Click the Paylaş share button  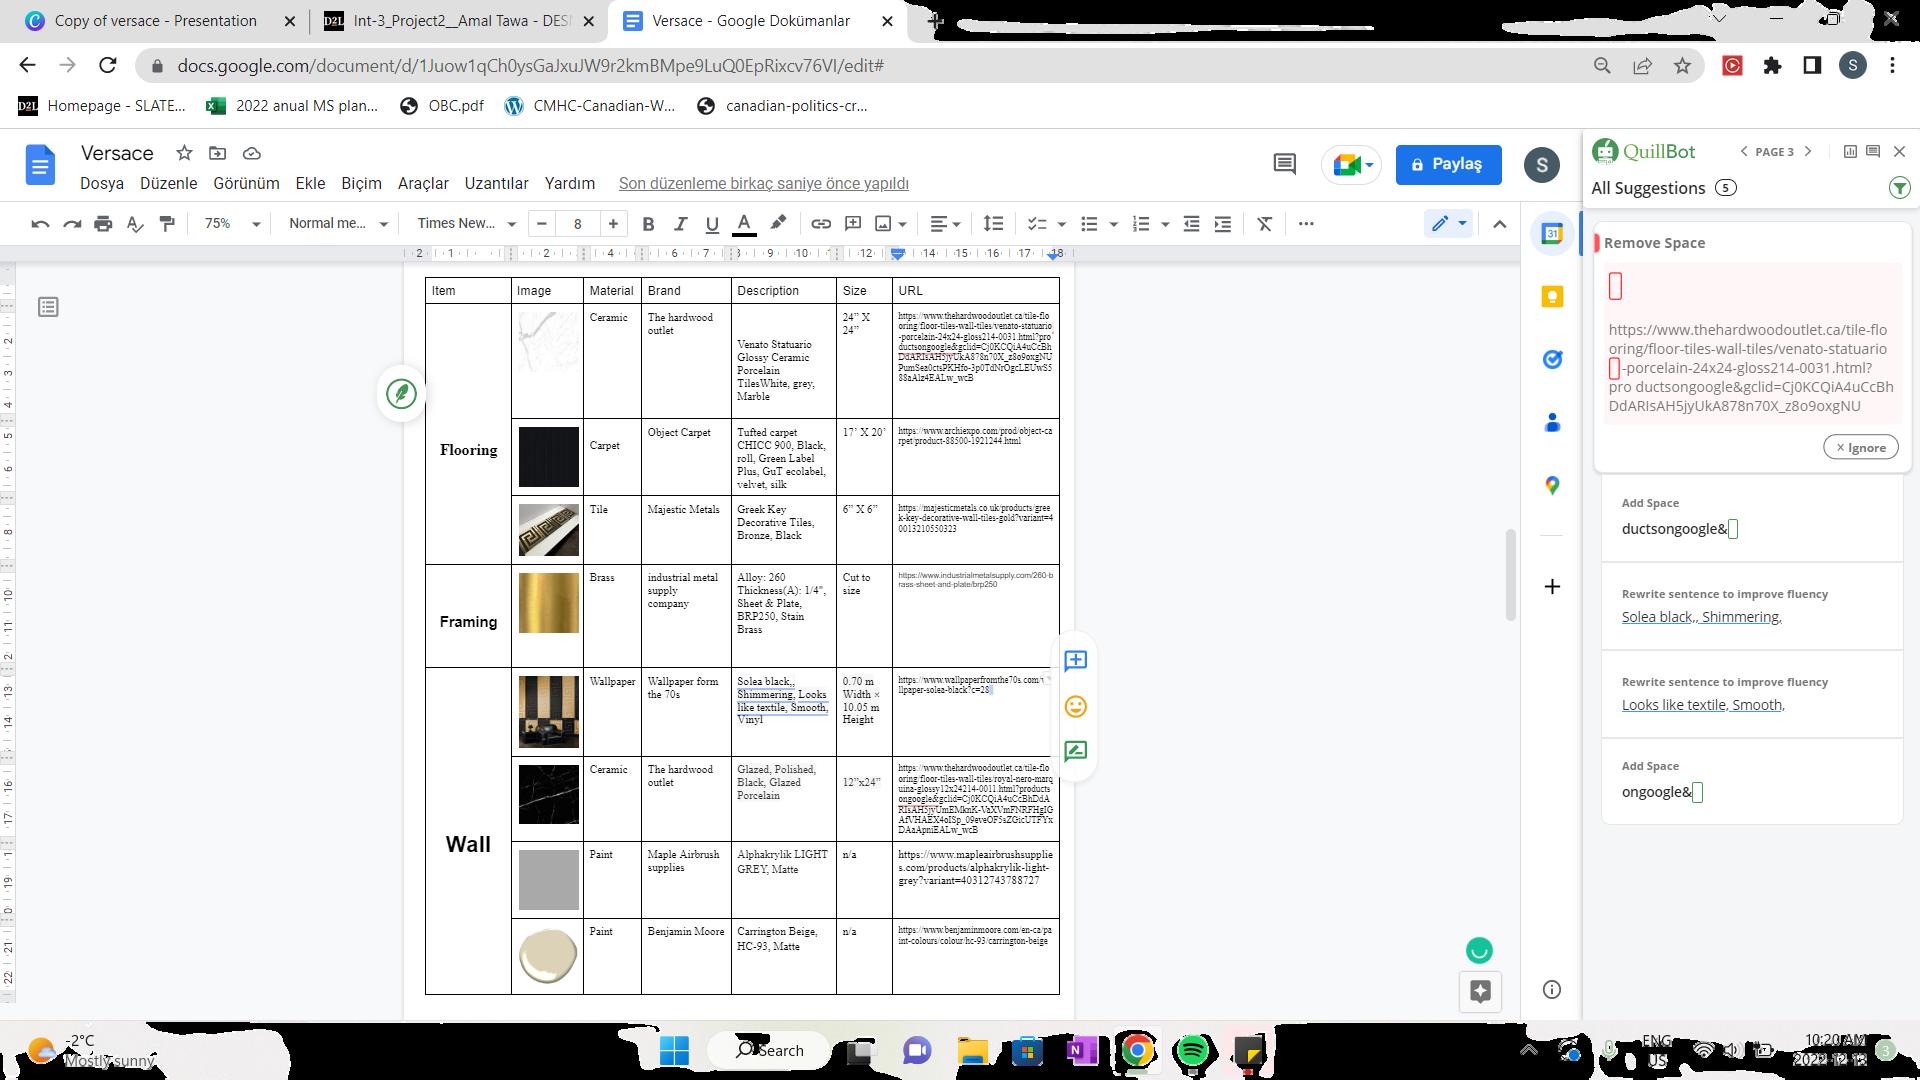pyautogui.click(x=1448, y=164)
